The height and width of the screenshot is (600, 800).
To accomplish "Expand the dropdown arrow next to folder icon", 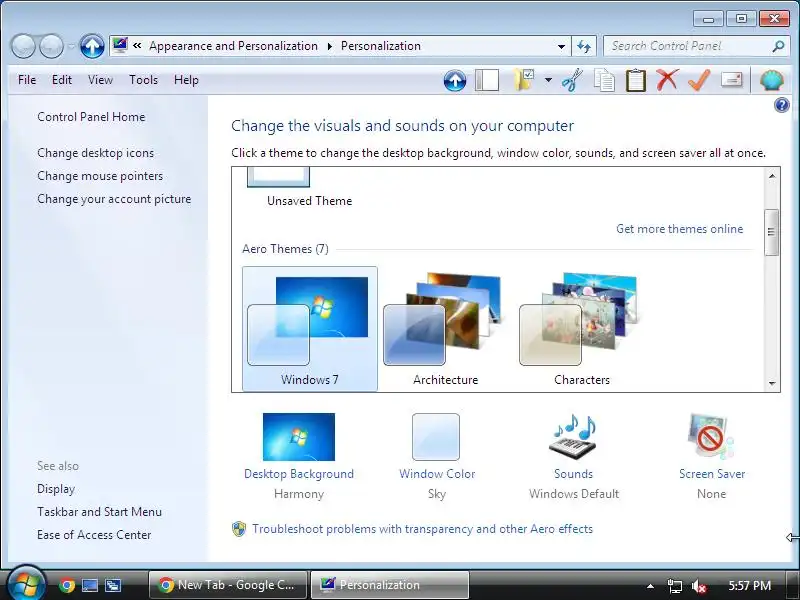I will [548, 80].
